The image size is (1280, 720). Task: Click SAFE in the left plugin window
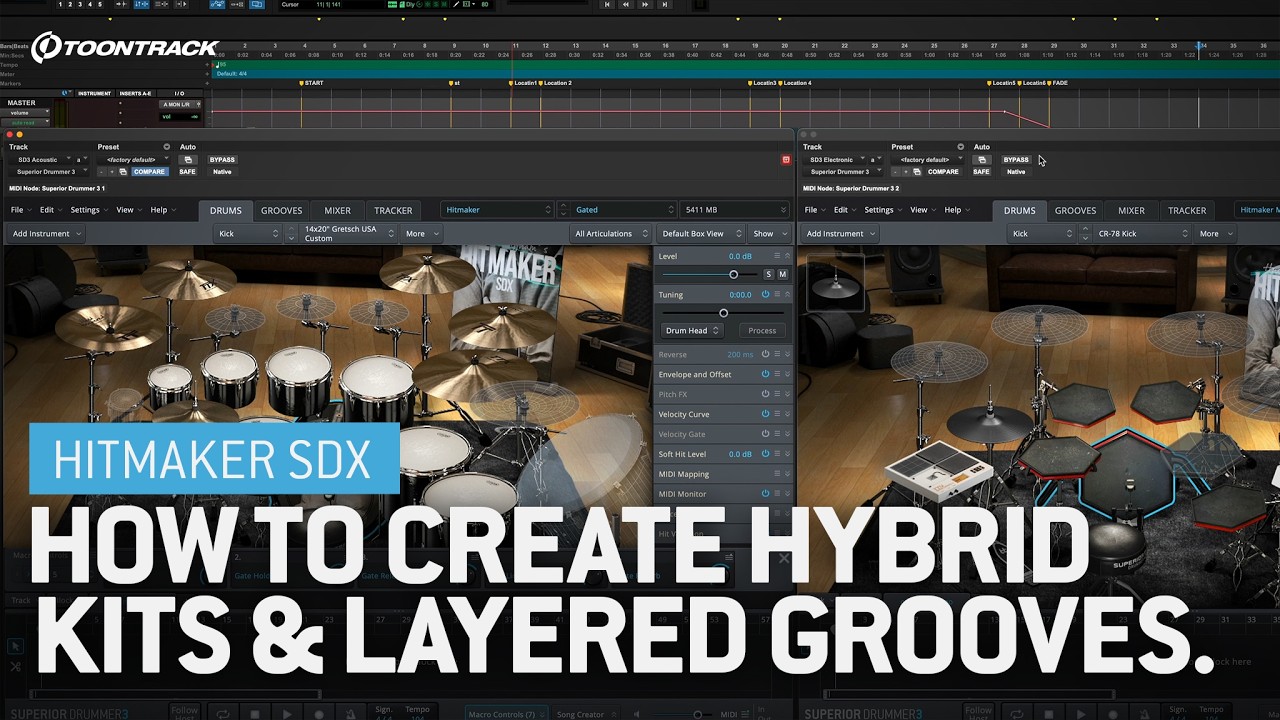(187, 172)
